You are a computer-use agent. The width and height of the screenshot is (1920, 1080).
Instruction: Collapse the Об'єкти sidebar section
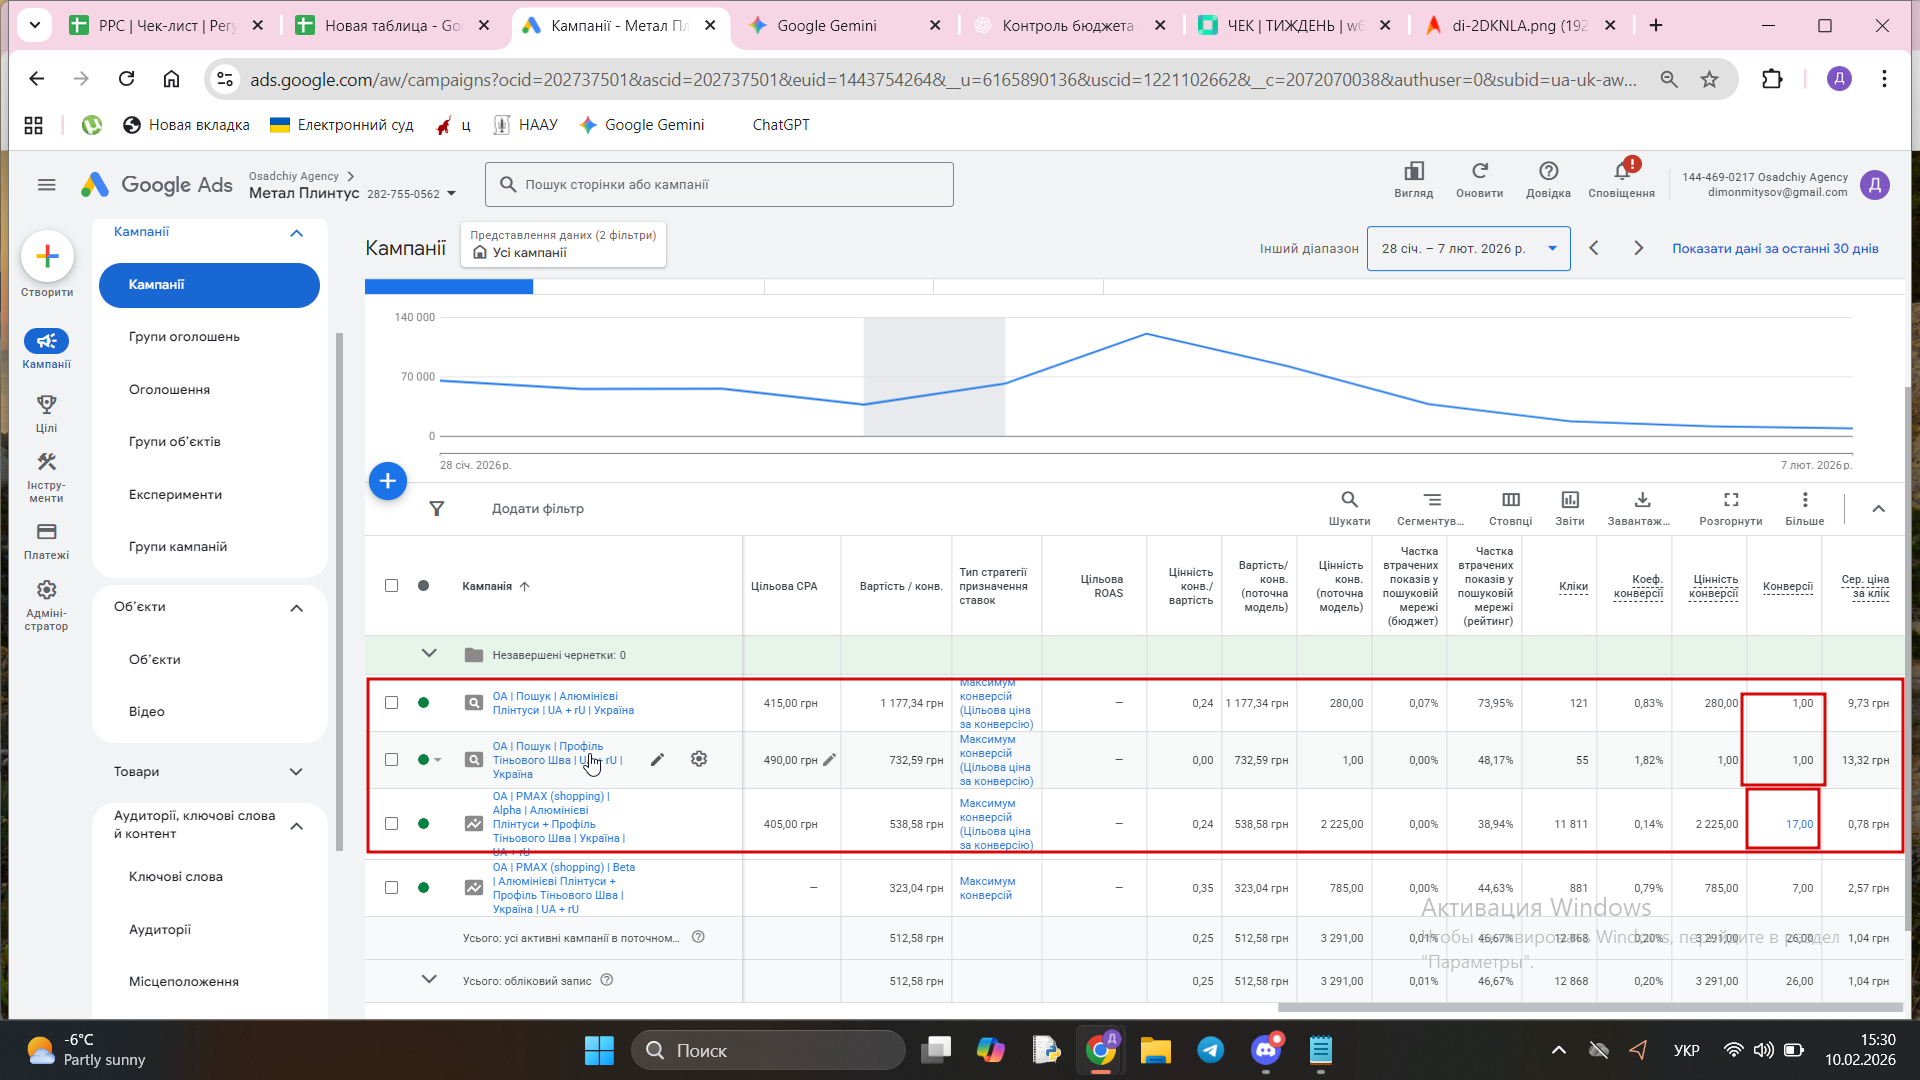click(x=296, y=608)
